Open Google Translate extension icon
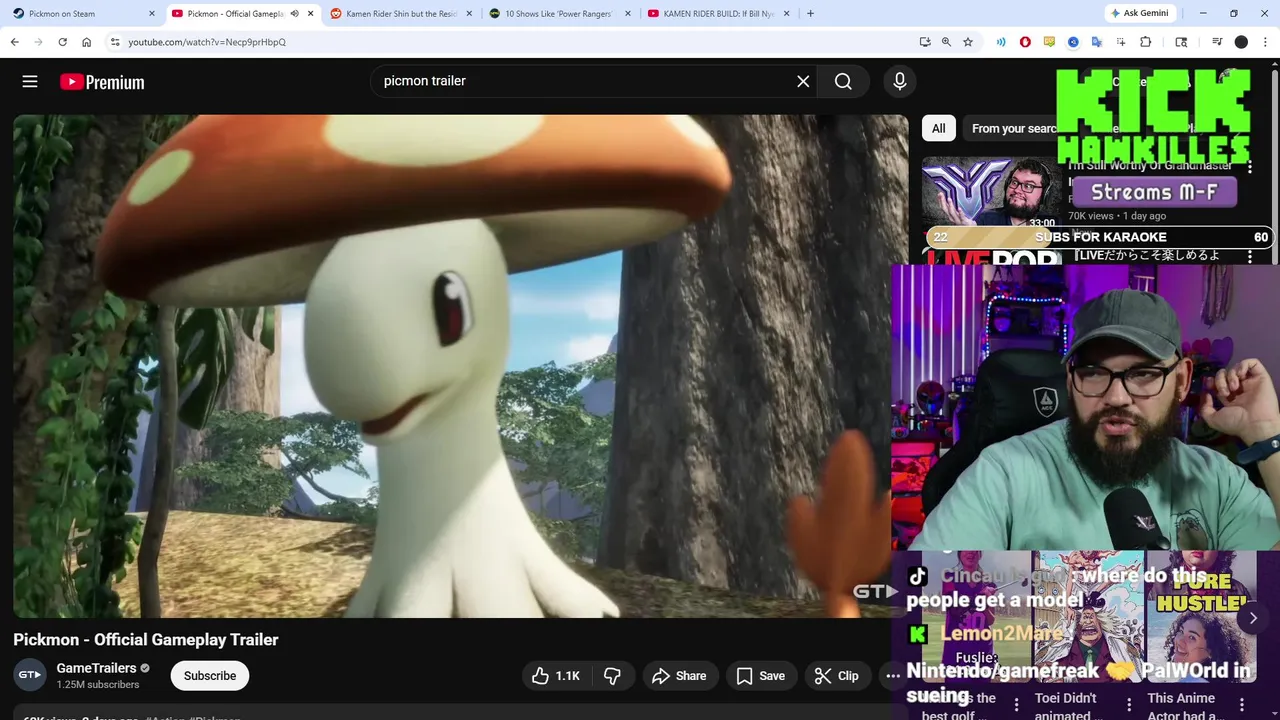Image resolution: width=1280 pixels, height=720 pixels. pos(1097,42)
